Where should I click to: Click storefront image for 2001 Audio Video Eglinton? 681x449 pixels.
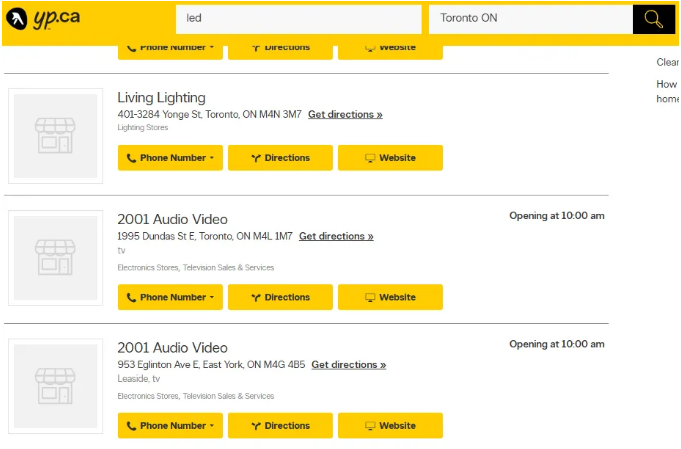pyautogui.click(x=56, y=386)
